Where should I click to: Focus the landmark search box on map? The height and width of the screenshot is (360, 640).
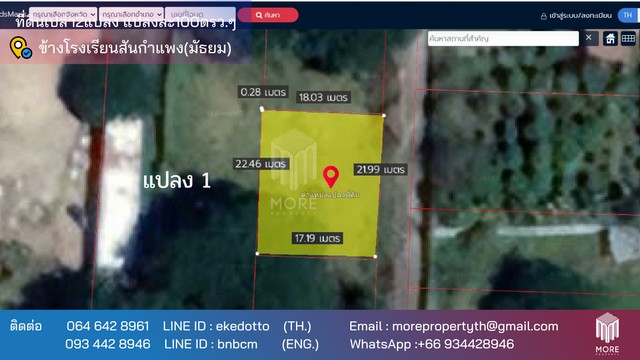503,38
